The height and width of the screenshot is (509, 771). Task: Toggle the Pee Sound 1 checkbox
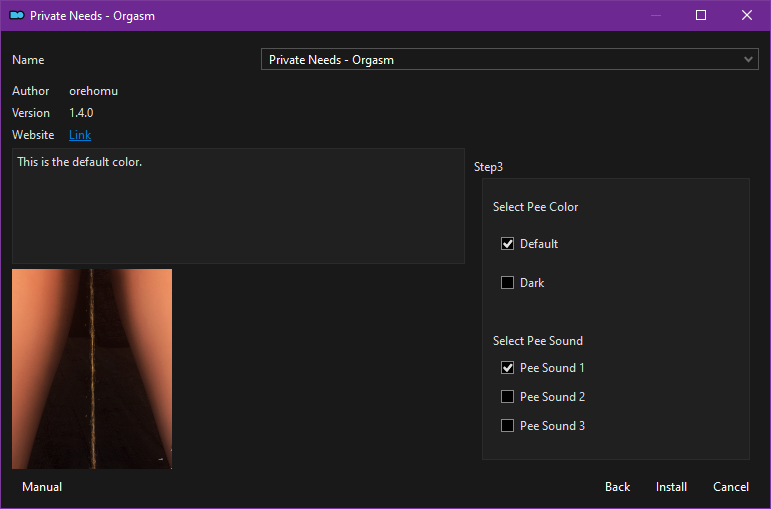point(508,368)
